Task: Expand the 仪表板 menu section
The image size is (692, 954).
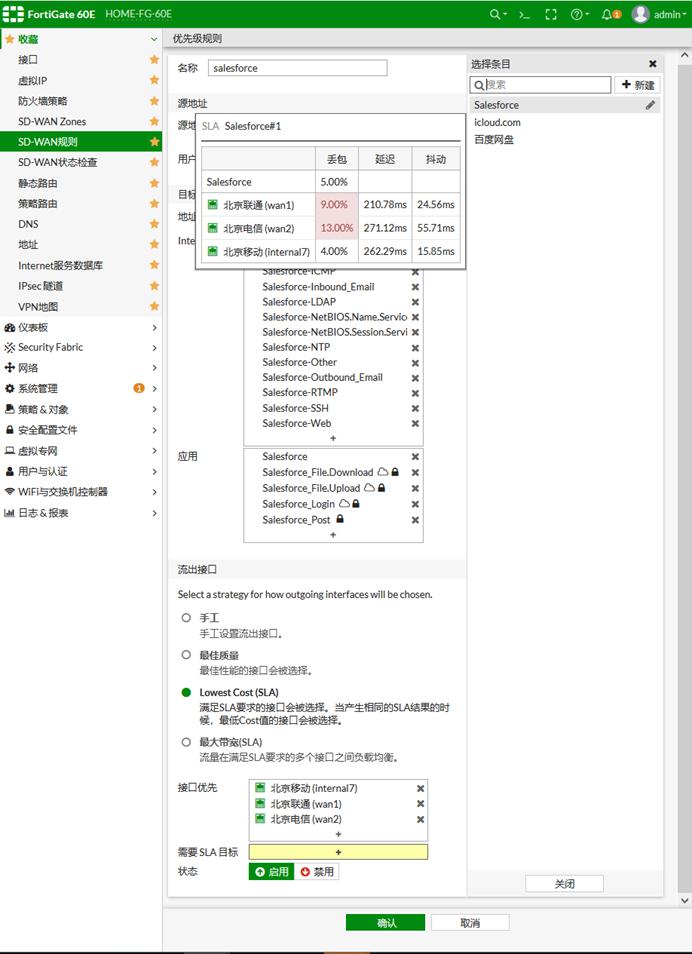Action: (80, 327)
